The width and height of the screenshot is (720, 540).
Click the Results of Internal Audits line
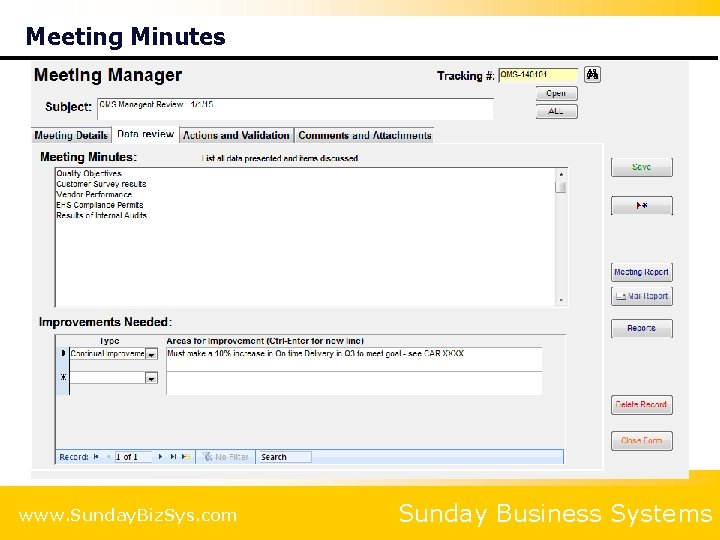pyautogui.click(x=102, y=215)
